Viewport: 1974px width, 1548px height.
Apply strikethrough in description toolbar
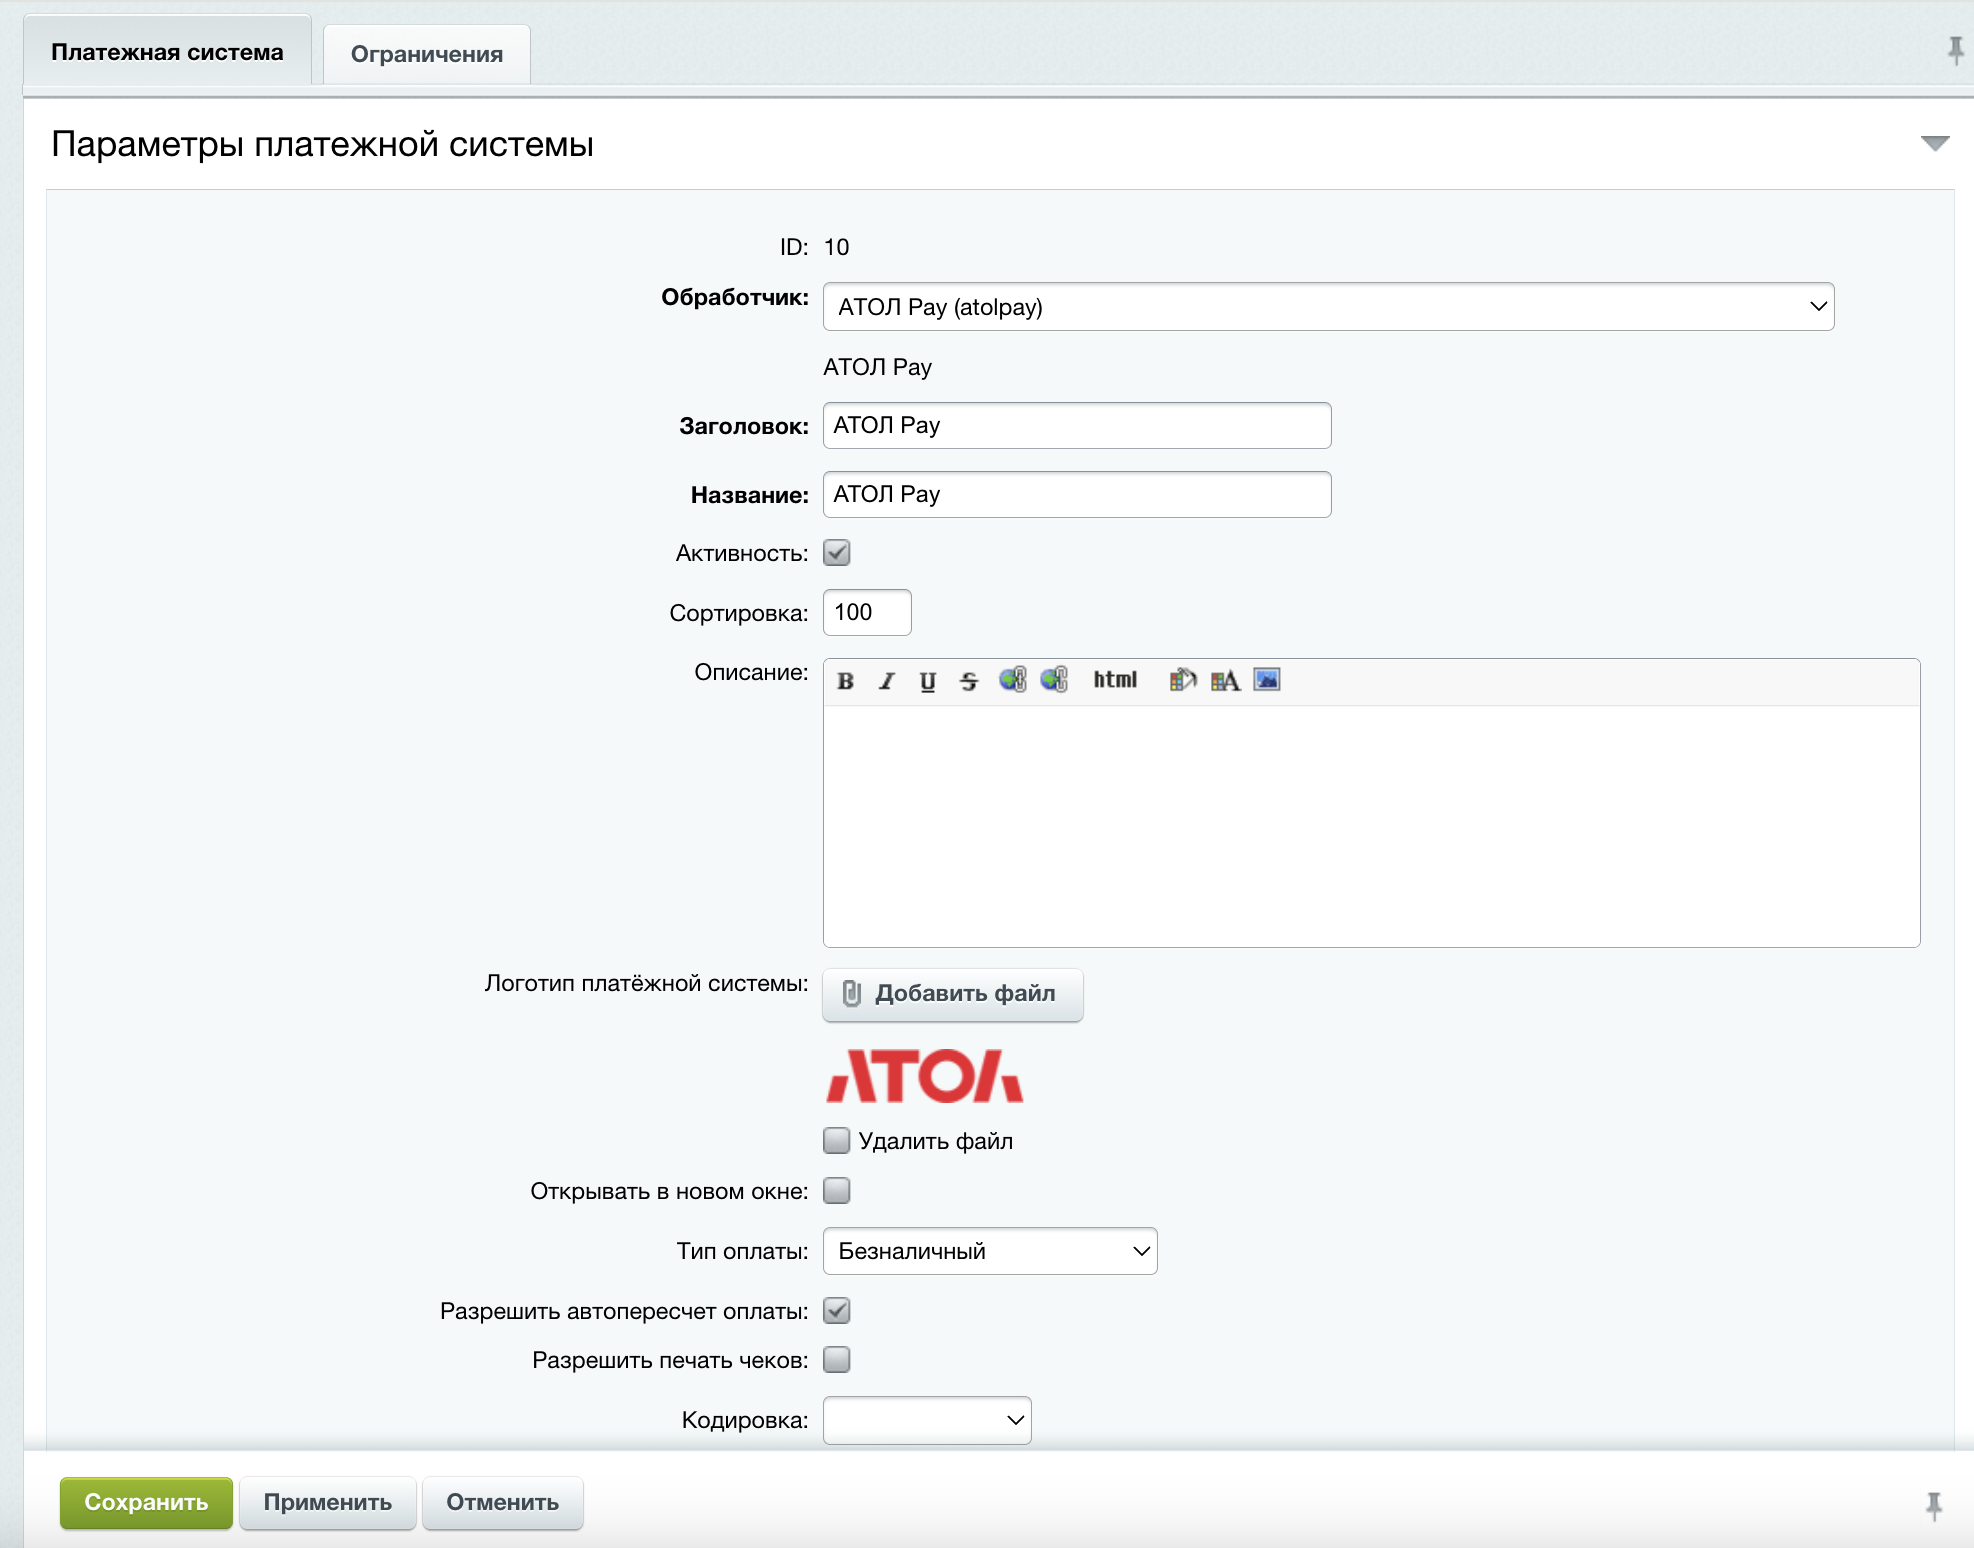click(968, 681)
